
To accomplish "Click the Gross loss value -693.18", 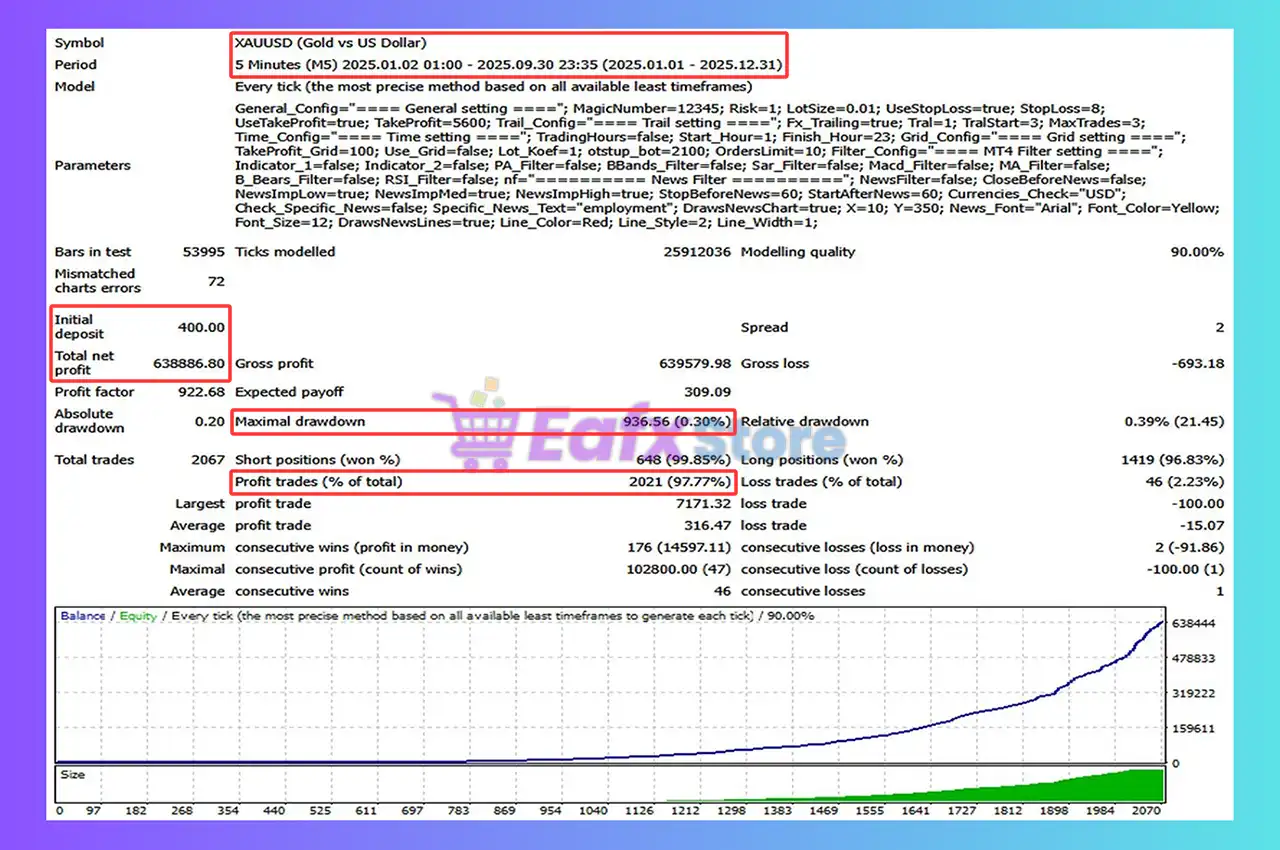I will (1197, 364).
